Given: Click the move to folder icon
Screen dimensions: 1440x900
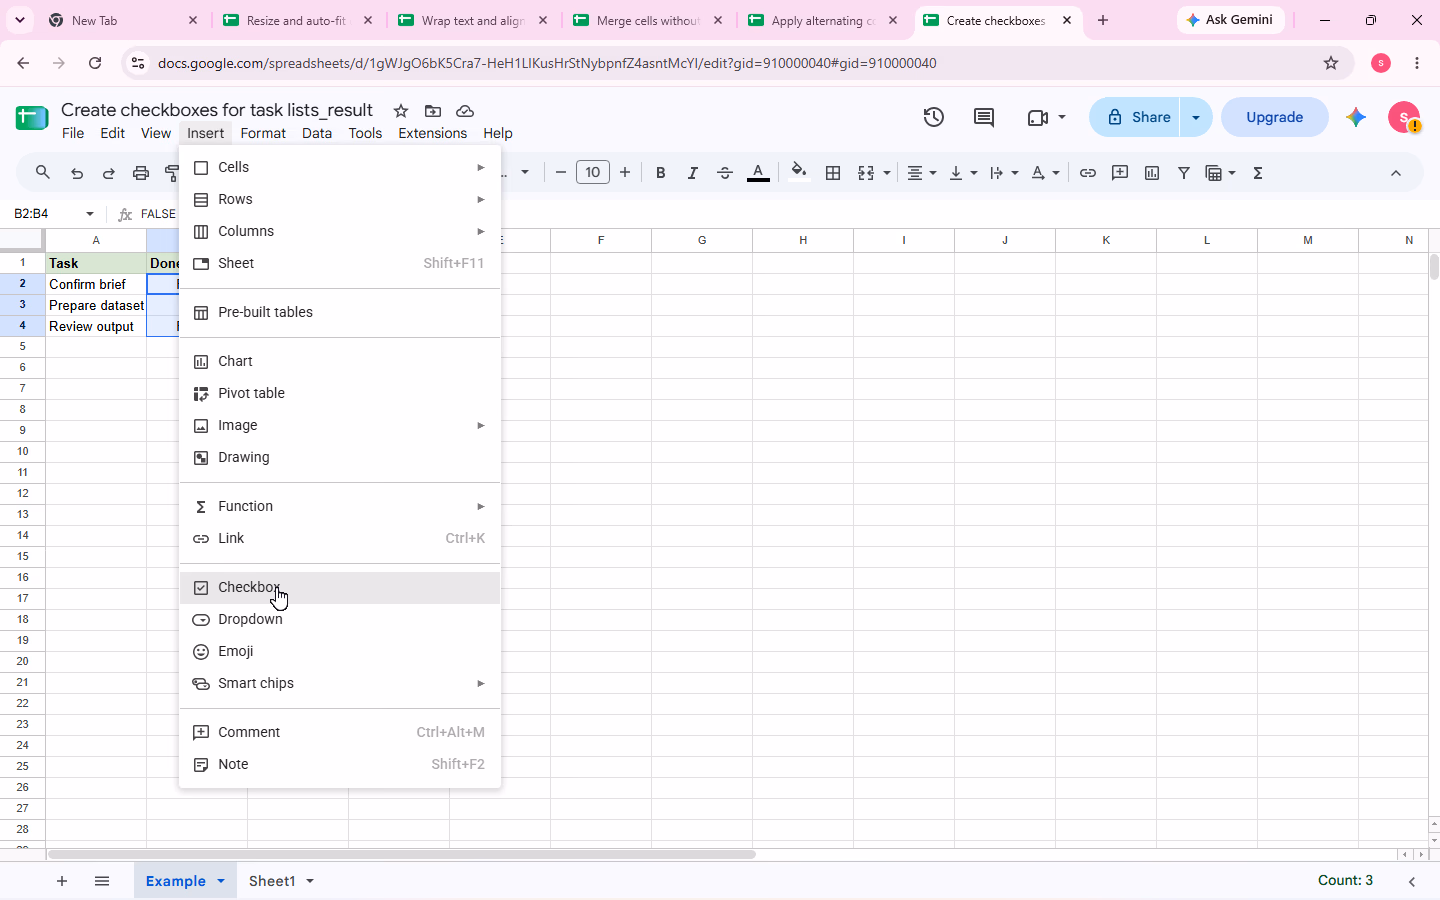Looking at the screenshot, I should pos(433,111).
